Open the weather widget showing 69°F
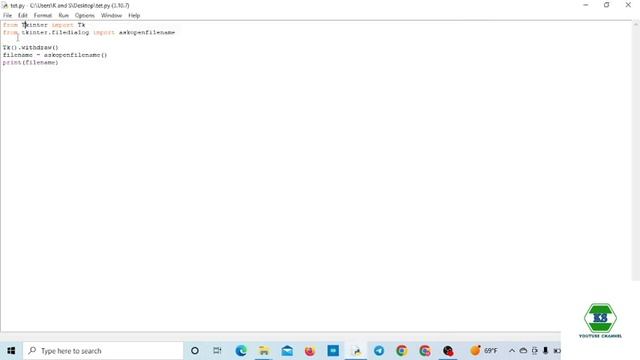This screenshot has height=360, width=640. click(484, 351)
